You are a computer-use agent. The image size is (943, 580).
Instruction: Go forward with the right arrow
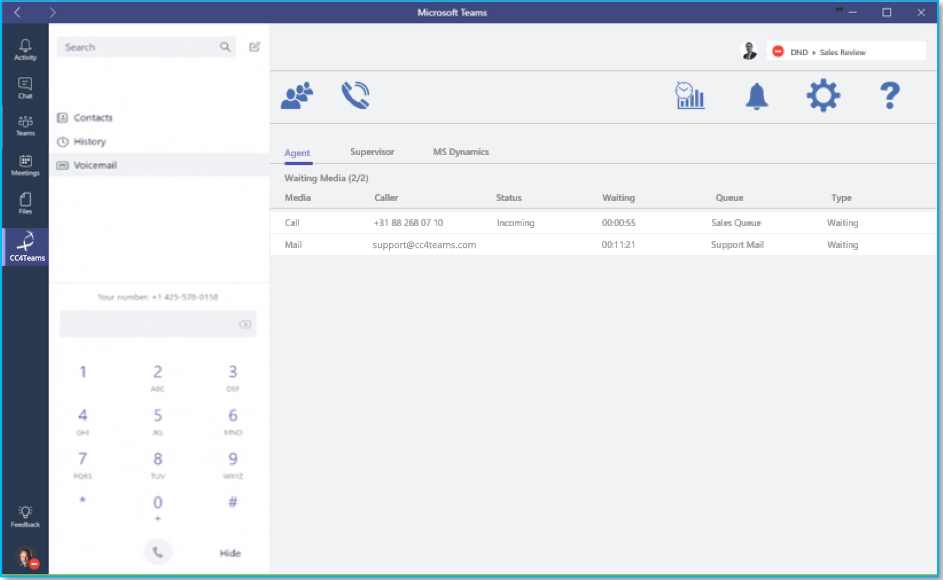click(x=52, y=12)
